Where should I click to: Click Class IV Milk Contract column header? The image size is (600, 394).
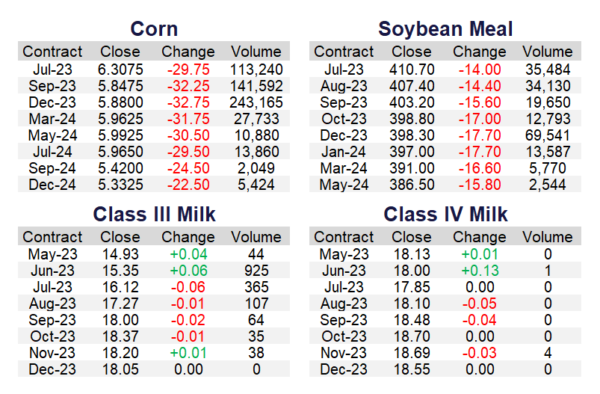344,237
